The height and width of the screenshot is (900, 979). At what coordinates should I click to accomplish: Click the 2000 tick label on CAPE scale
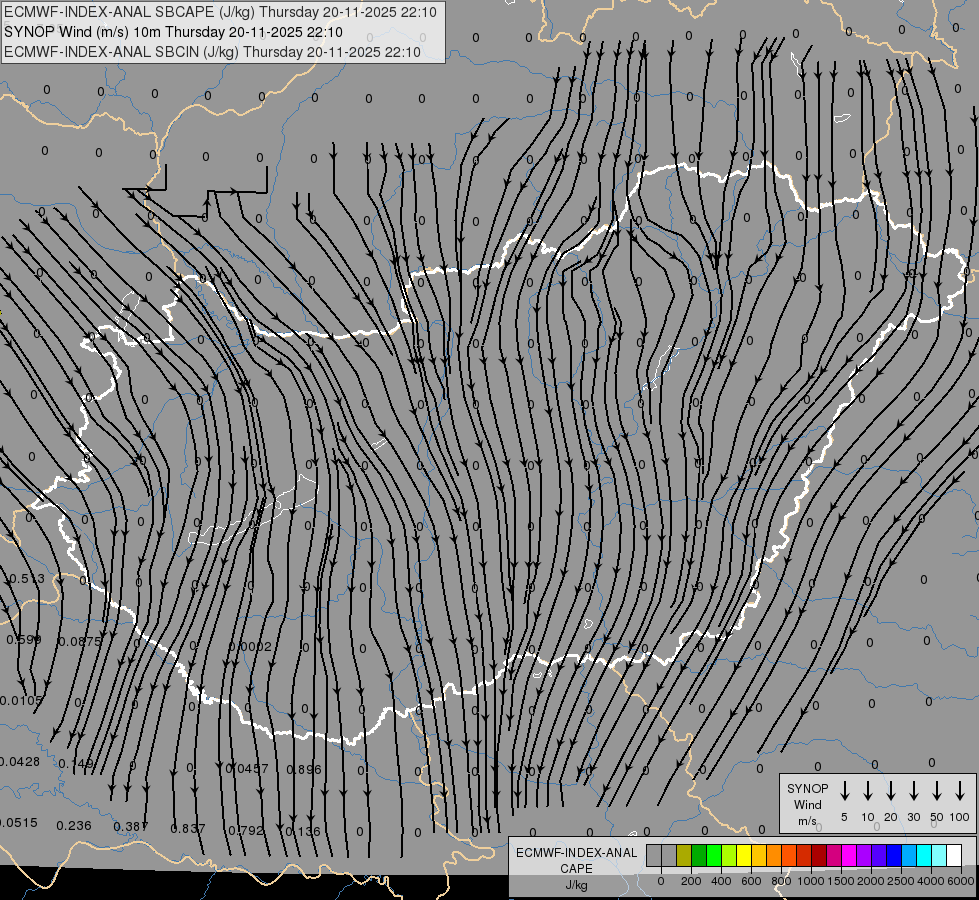(871, 881)
